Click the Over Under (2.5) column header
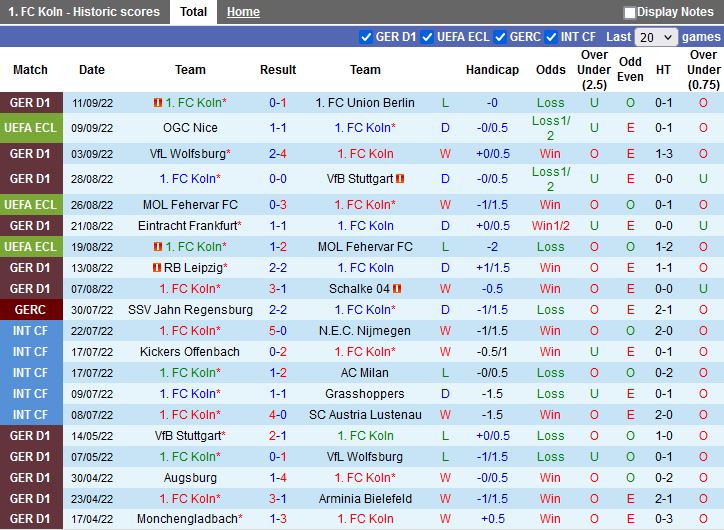Screen dimensions: 724x530 coord(594,70)
